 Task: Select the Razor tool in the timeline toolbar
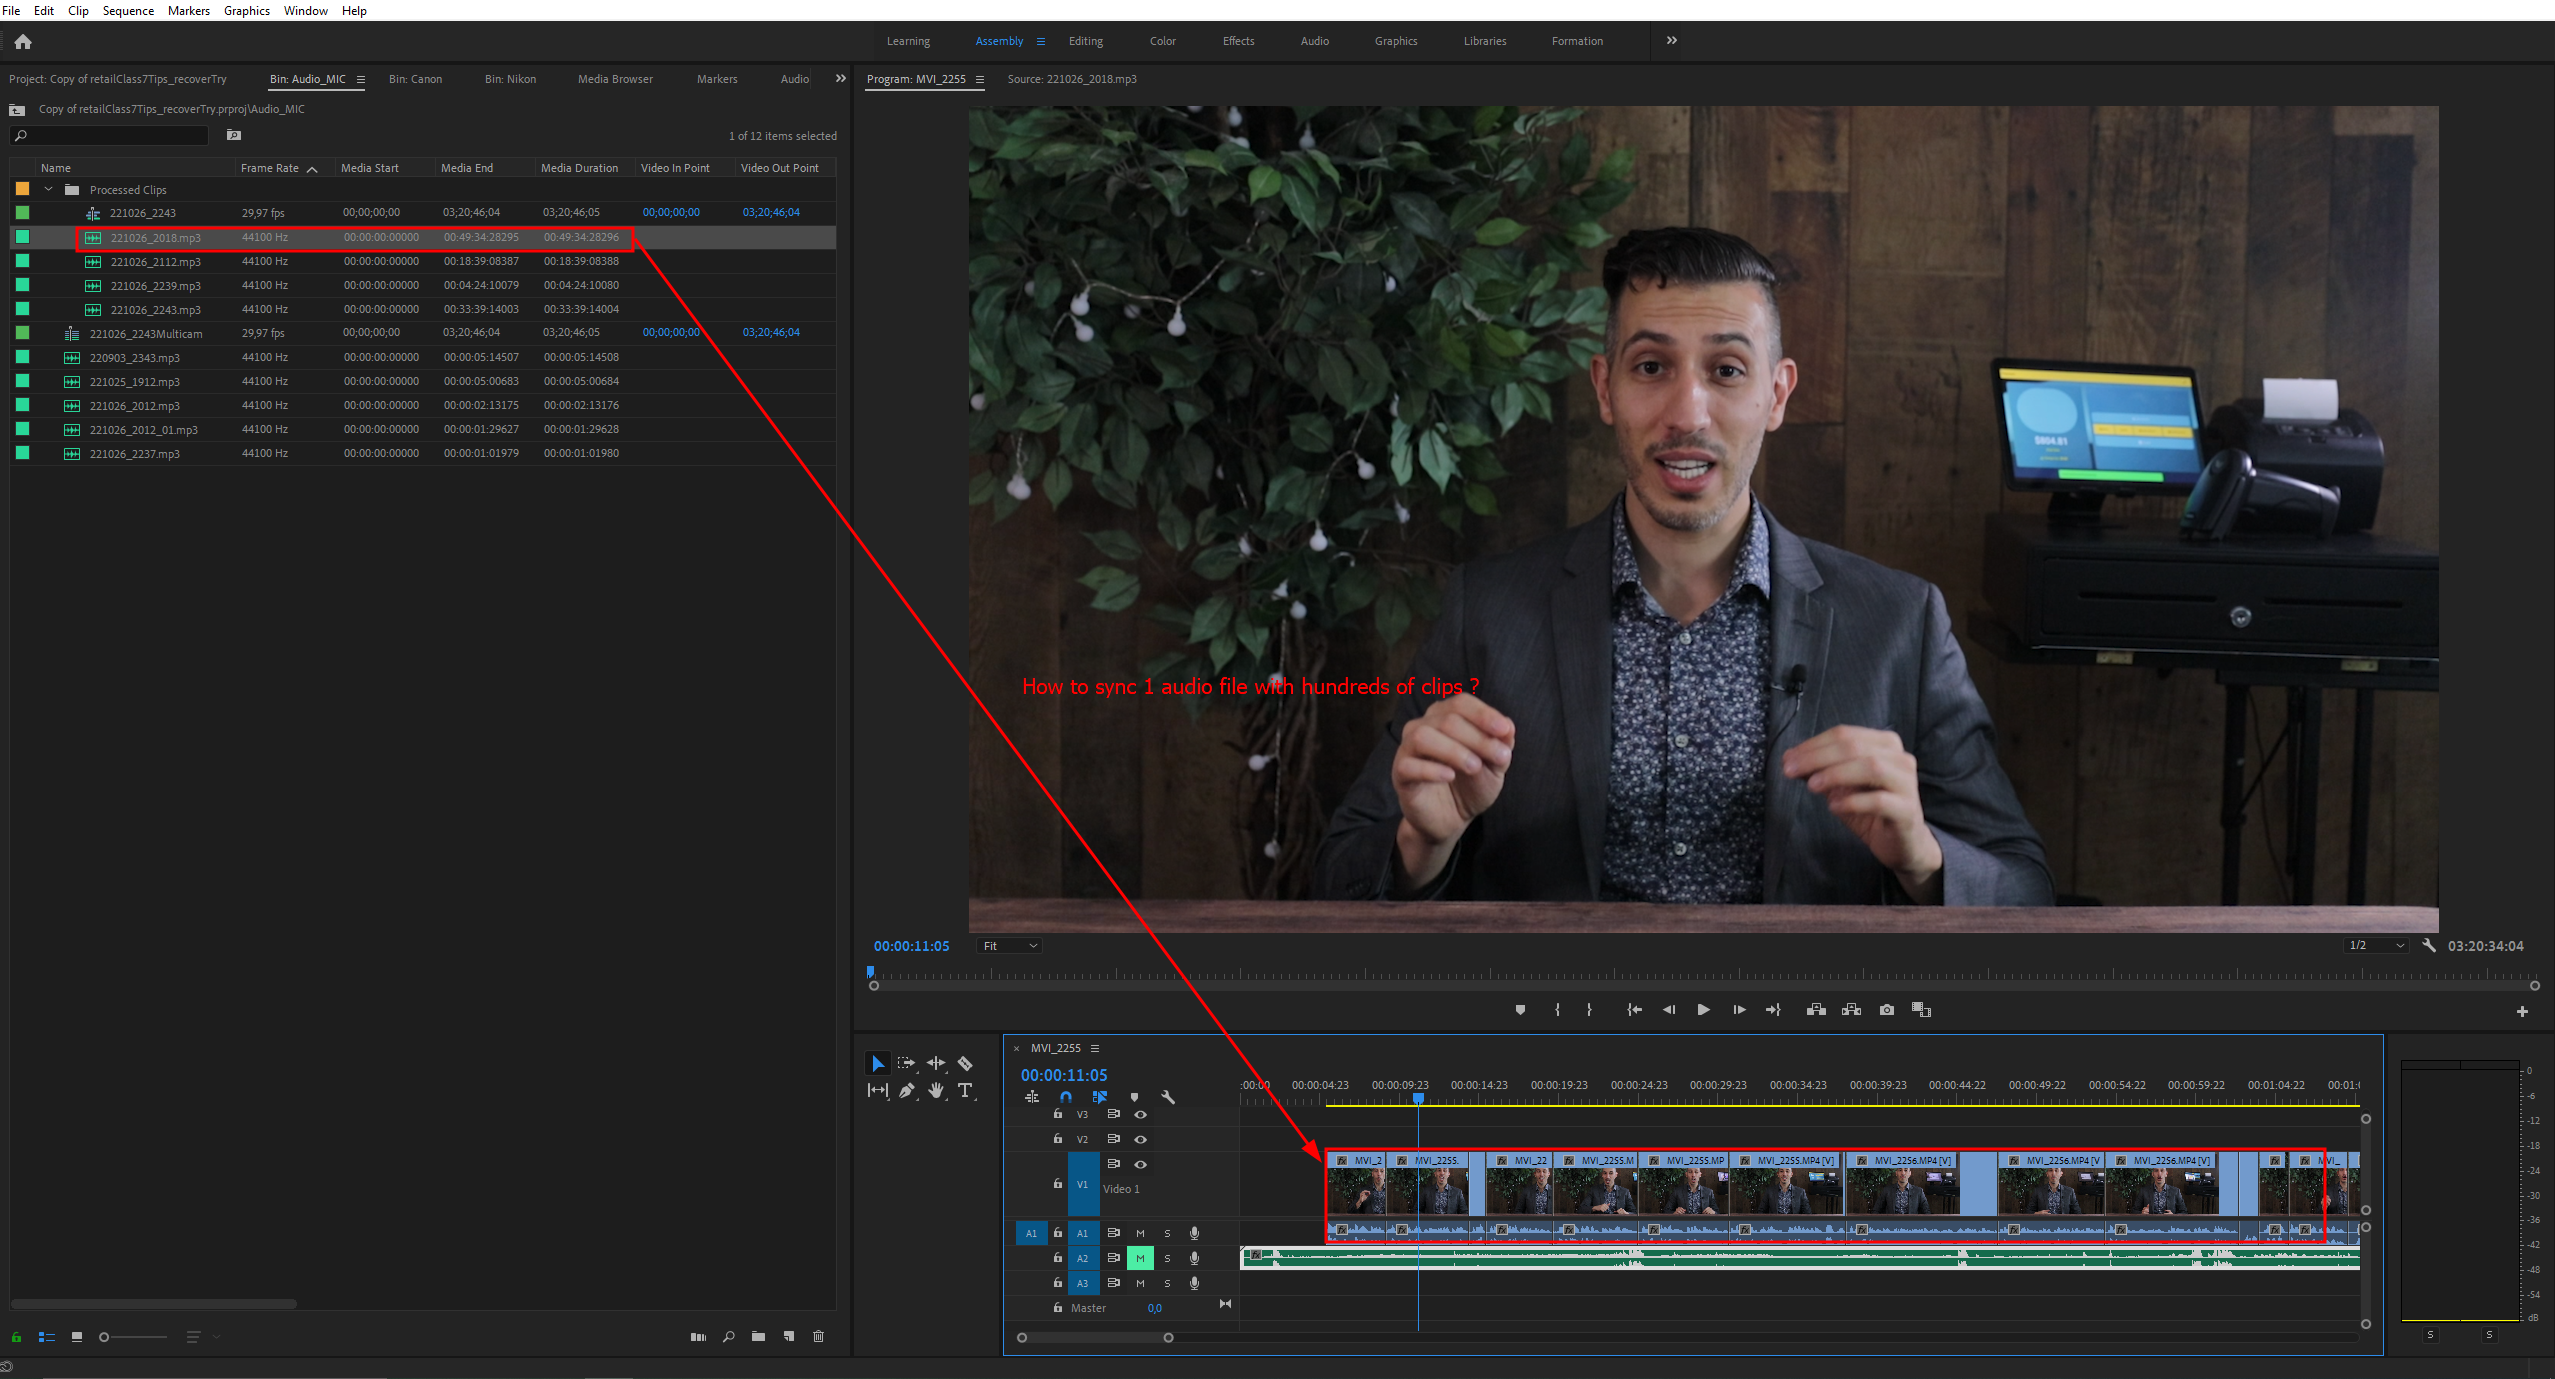[x=965, y=1063]
